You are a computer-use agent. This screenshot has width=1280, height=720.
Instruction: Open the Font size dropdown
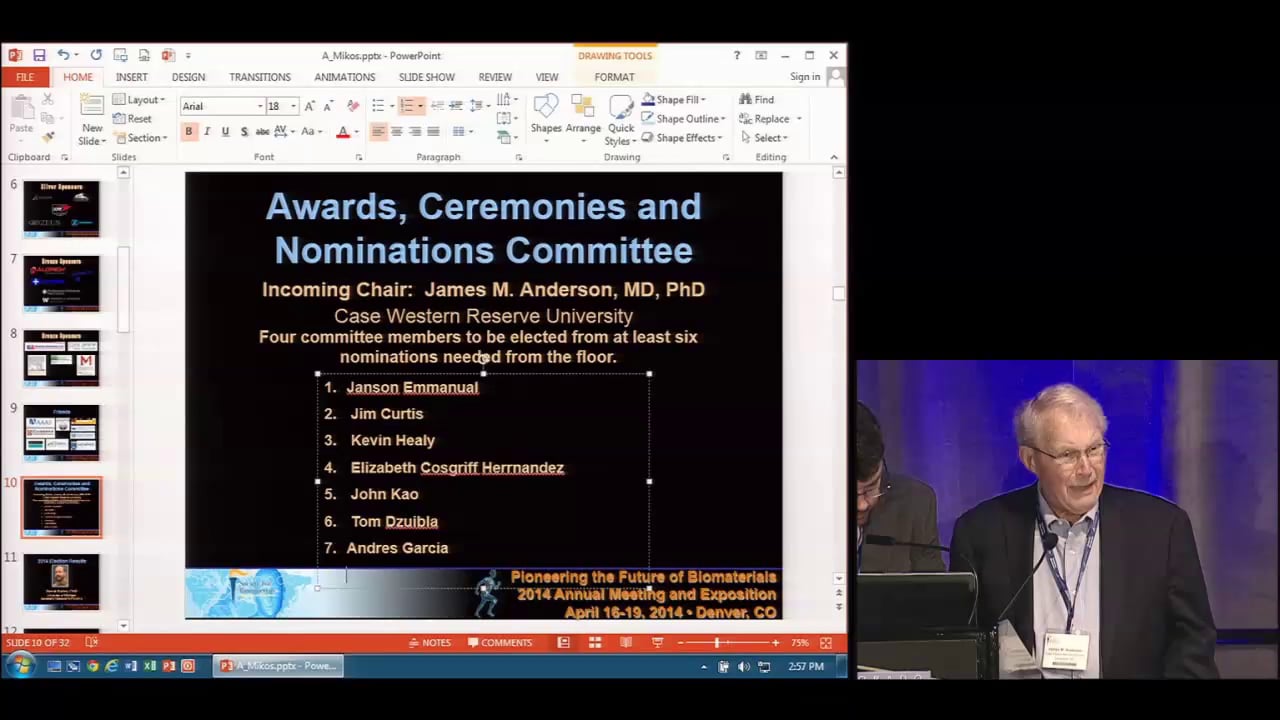[x=293, y=106]
